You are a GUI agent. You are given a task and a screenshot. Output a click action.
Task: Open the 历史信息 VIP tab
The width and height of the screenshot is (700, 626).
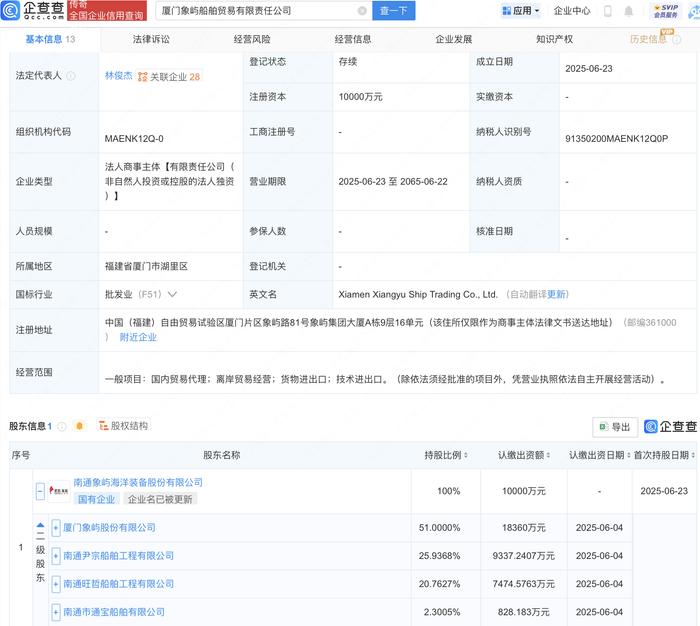(x=648, y=39)
